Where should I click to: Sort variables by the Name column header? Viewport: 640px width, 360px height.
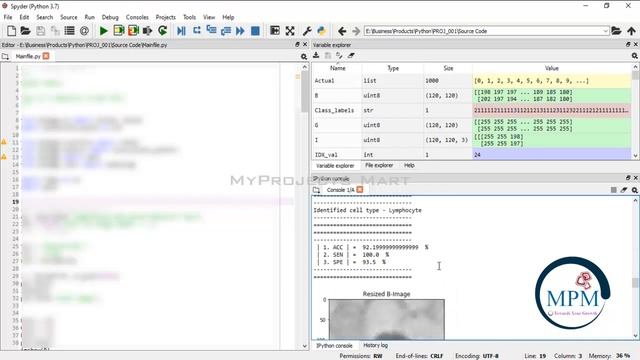click(x=338, y=68)
